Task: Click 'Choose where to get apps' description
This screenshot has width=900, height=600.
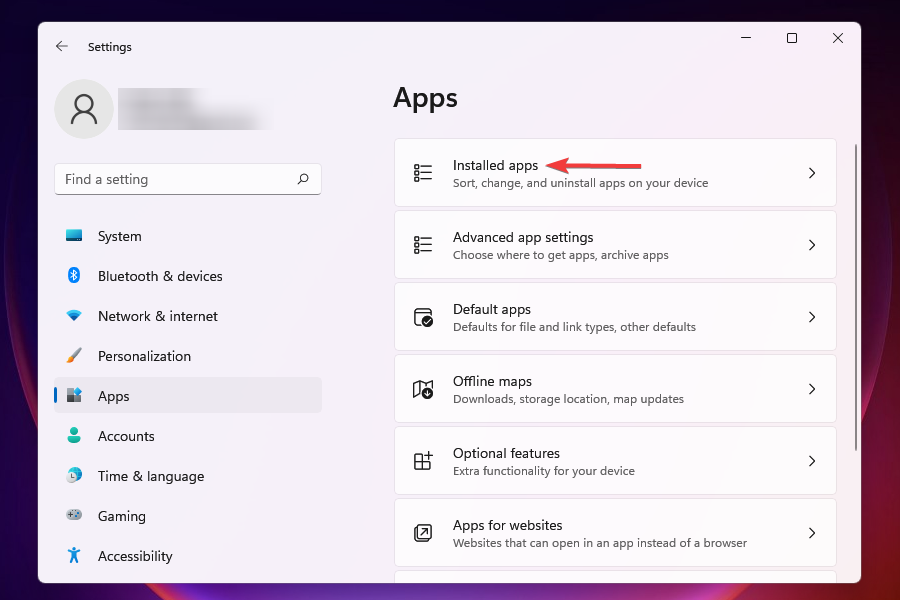Action: pos(561,255)
